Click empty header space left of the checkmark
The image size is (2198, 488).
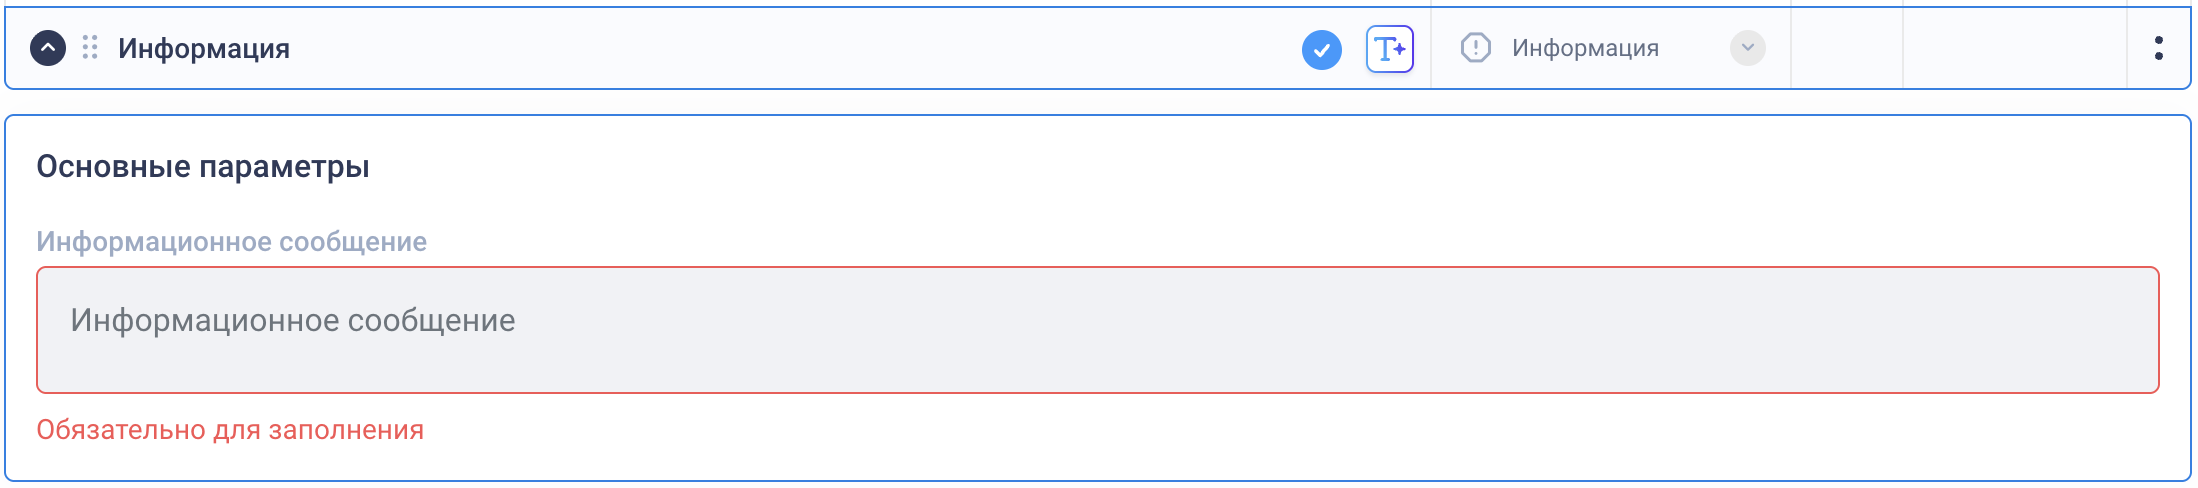click(790, 48)
